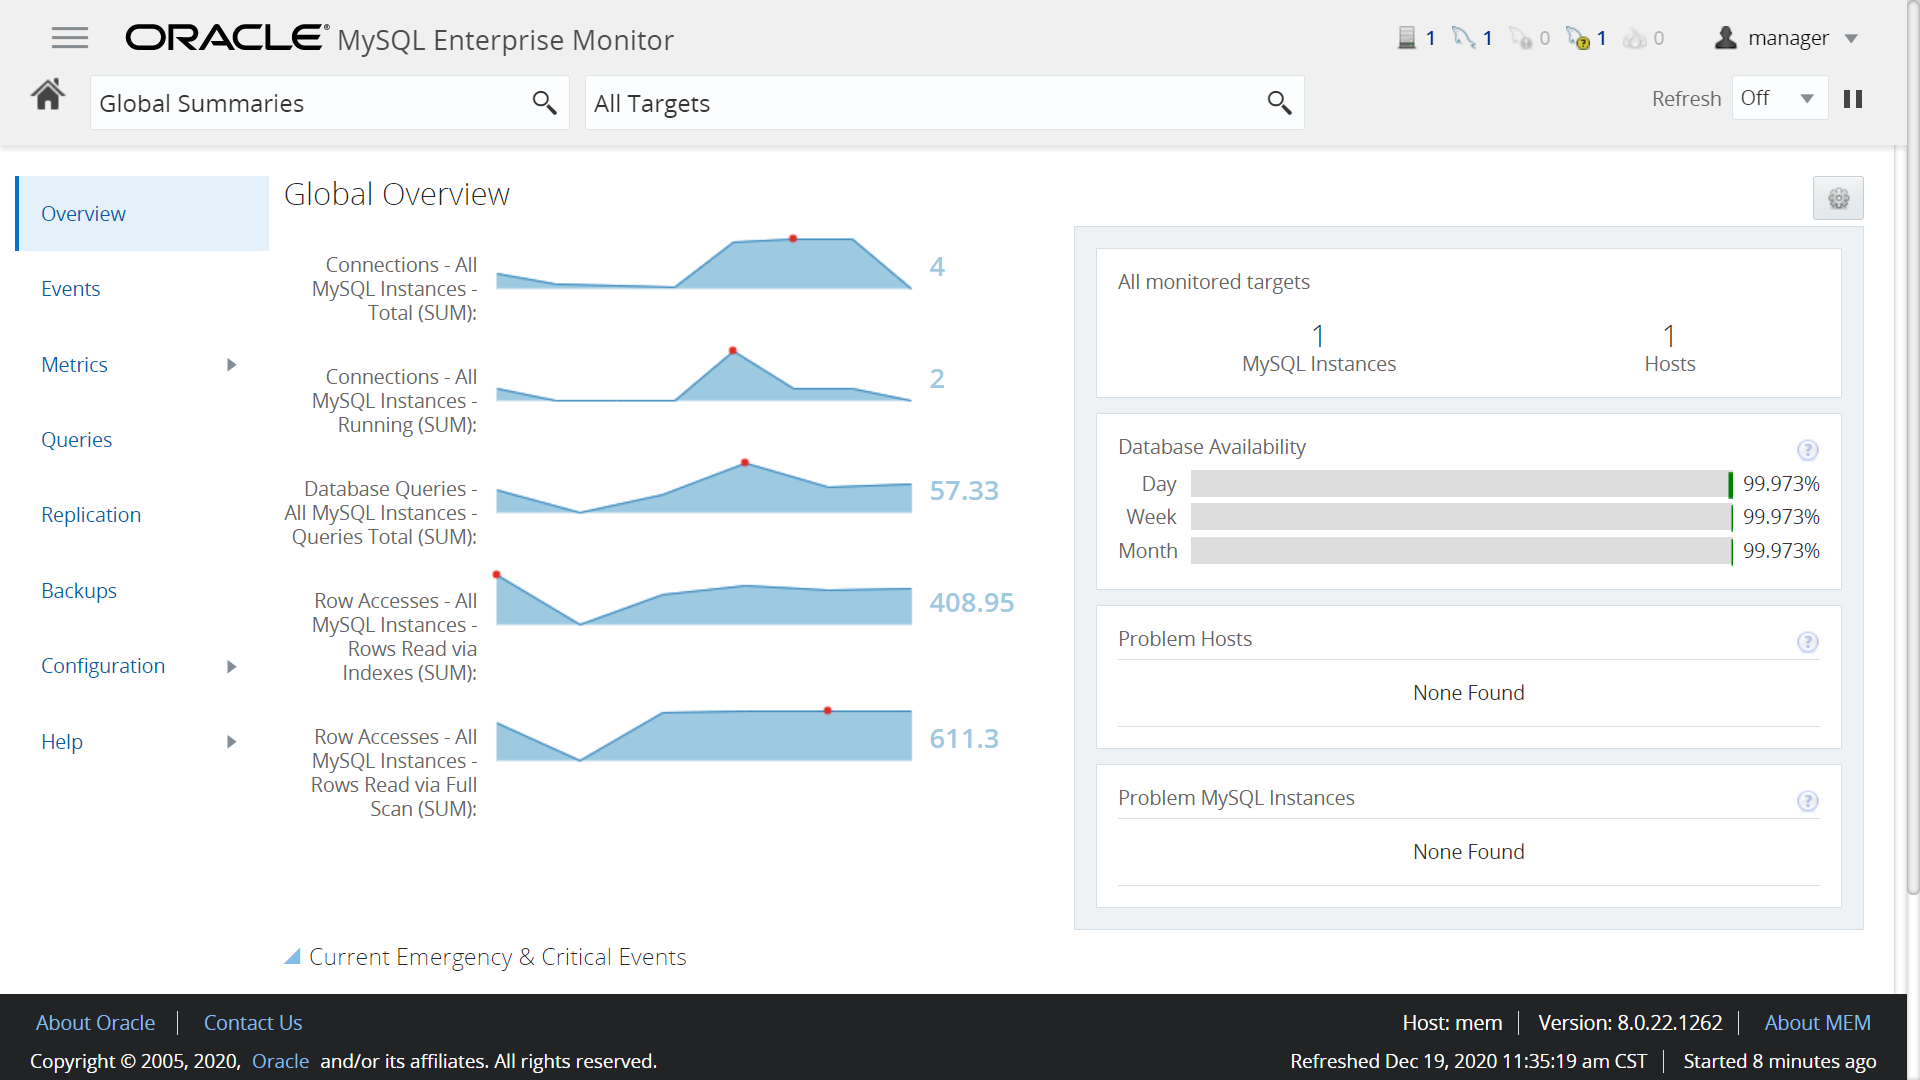Click the Problem Hosts help icon
The image size is (1920, 1080).
coord(1807,642)
